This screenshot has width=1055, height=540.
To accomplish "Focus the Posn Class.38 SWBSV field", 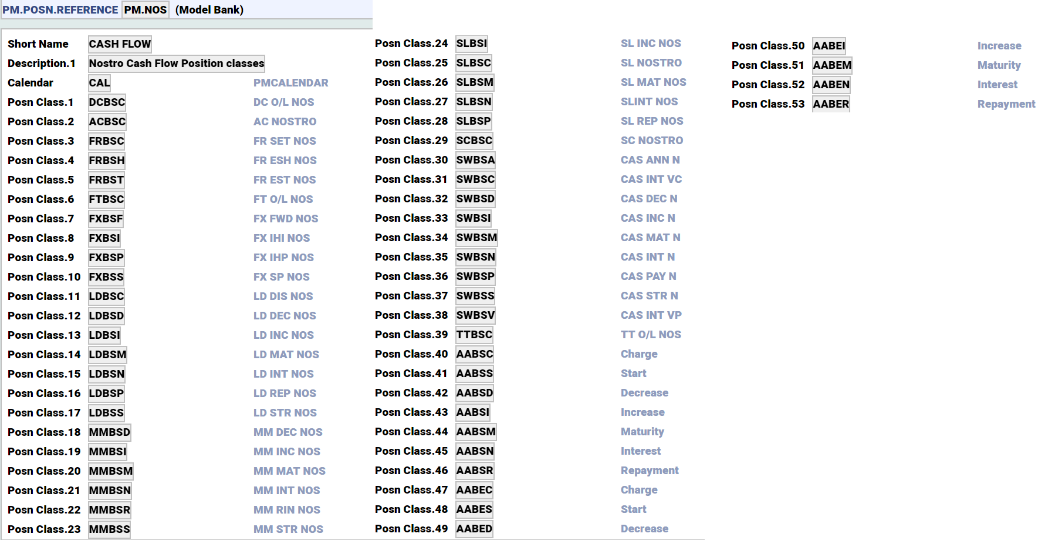I will [476, 316].
